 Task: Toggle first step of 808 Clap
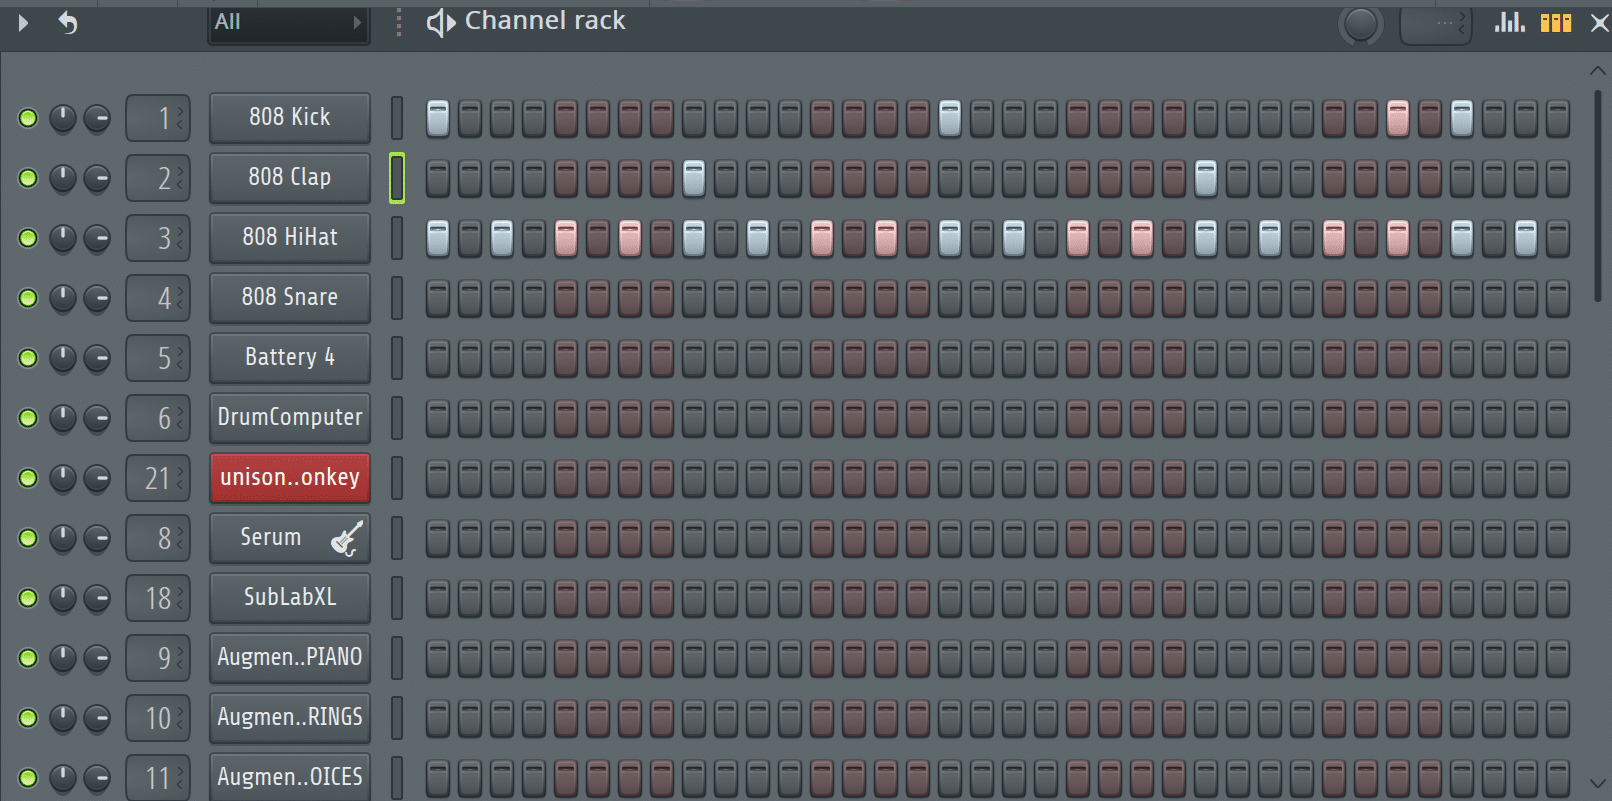438,178
